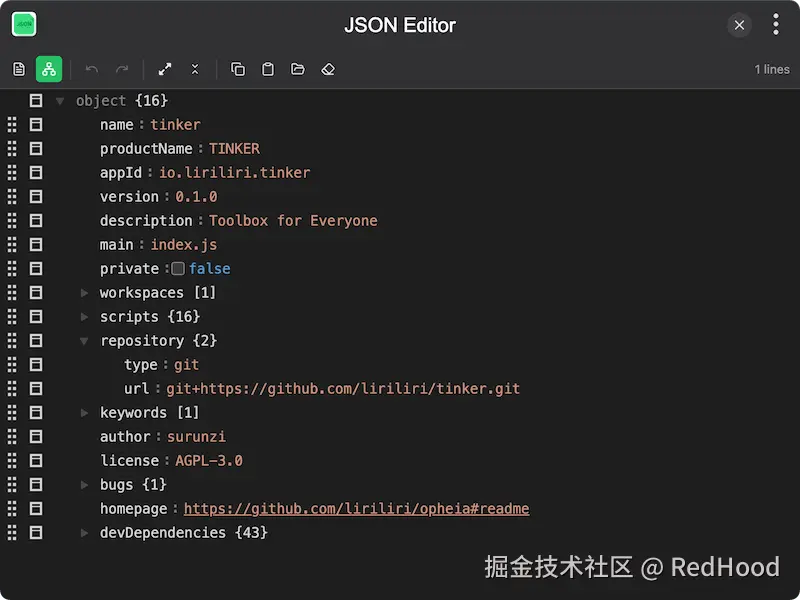Expand all nodes using the expand icon
The height and width of the screenshot is (600, 800).
165,69
